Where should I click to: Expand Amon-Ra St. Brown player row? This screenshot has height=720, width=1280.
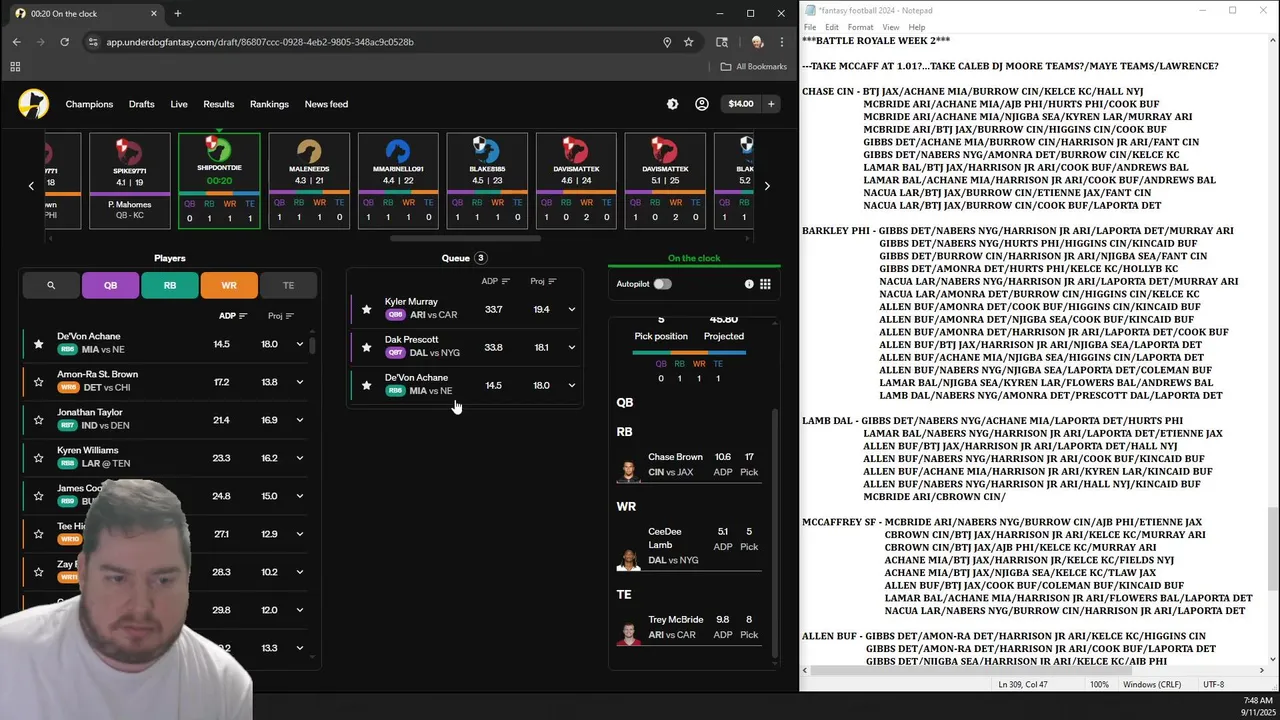(299, 382)
